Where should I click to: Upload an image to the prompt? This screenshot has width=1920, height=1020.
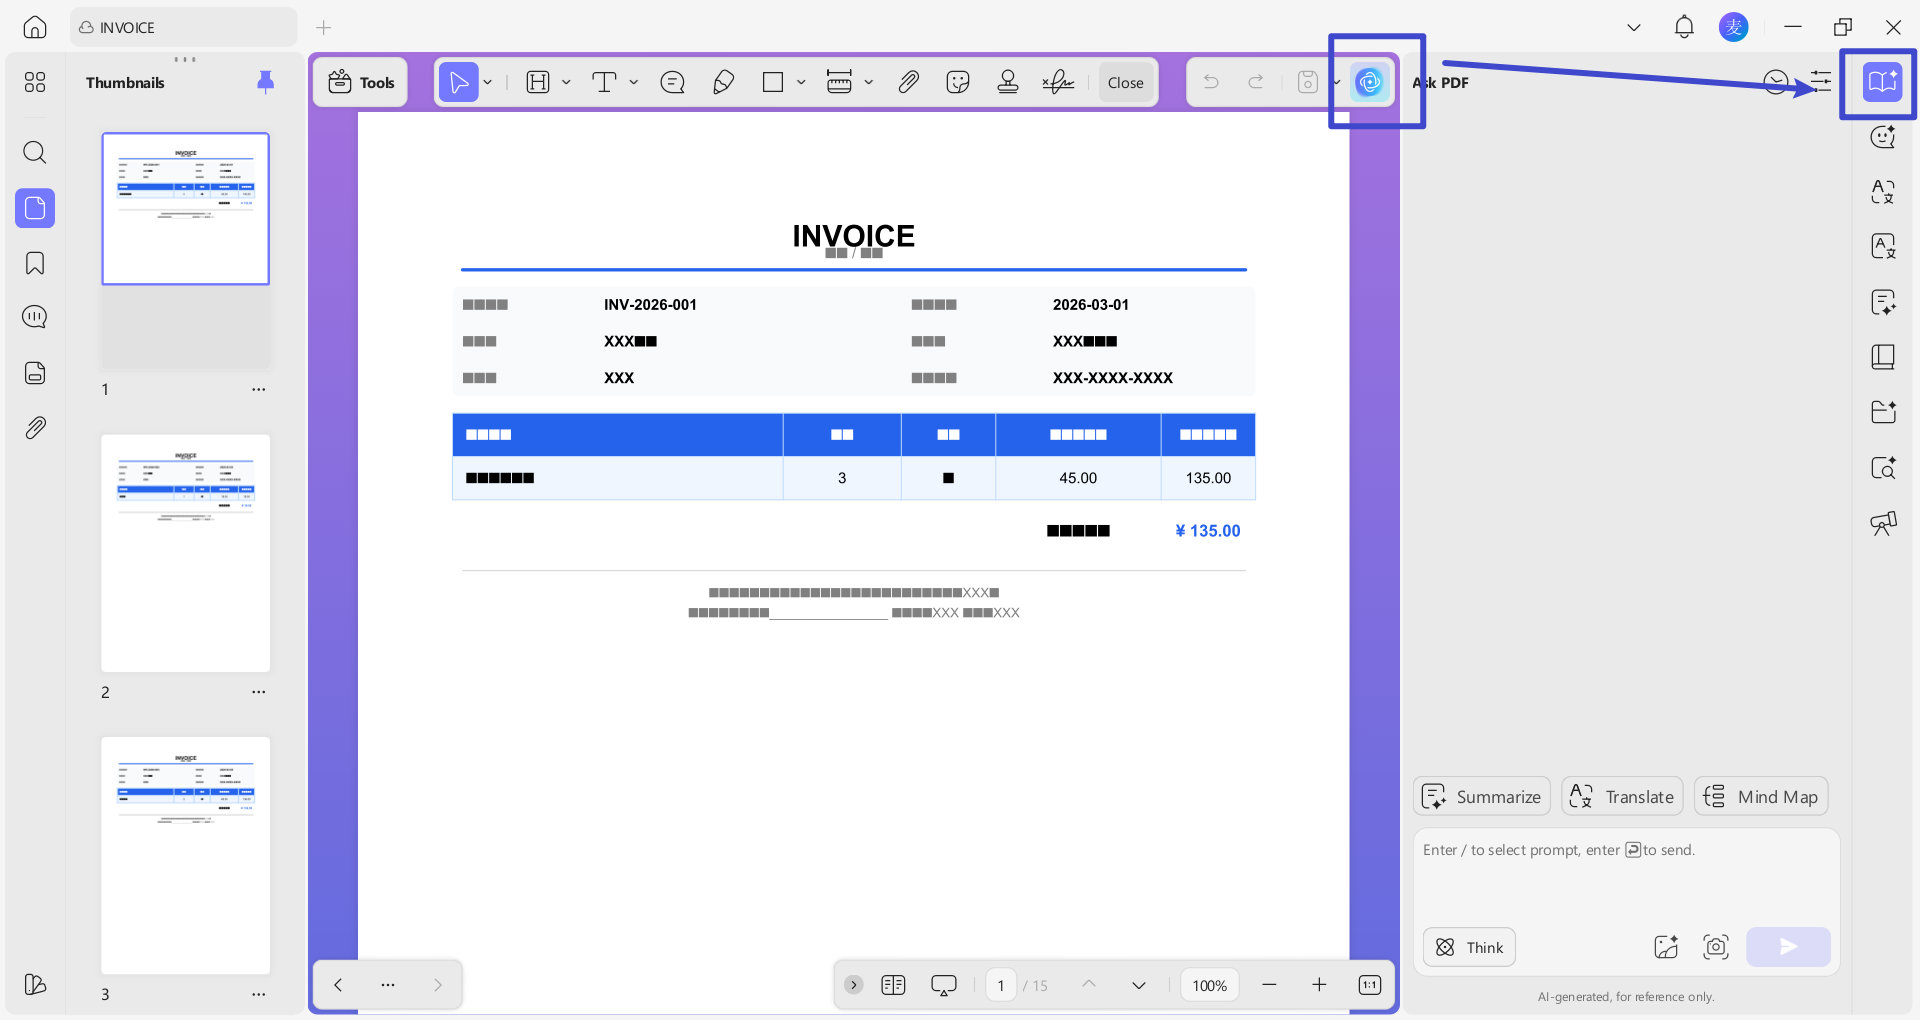pos(1666,947)
